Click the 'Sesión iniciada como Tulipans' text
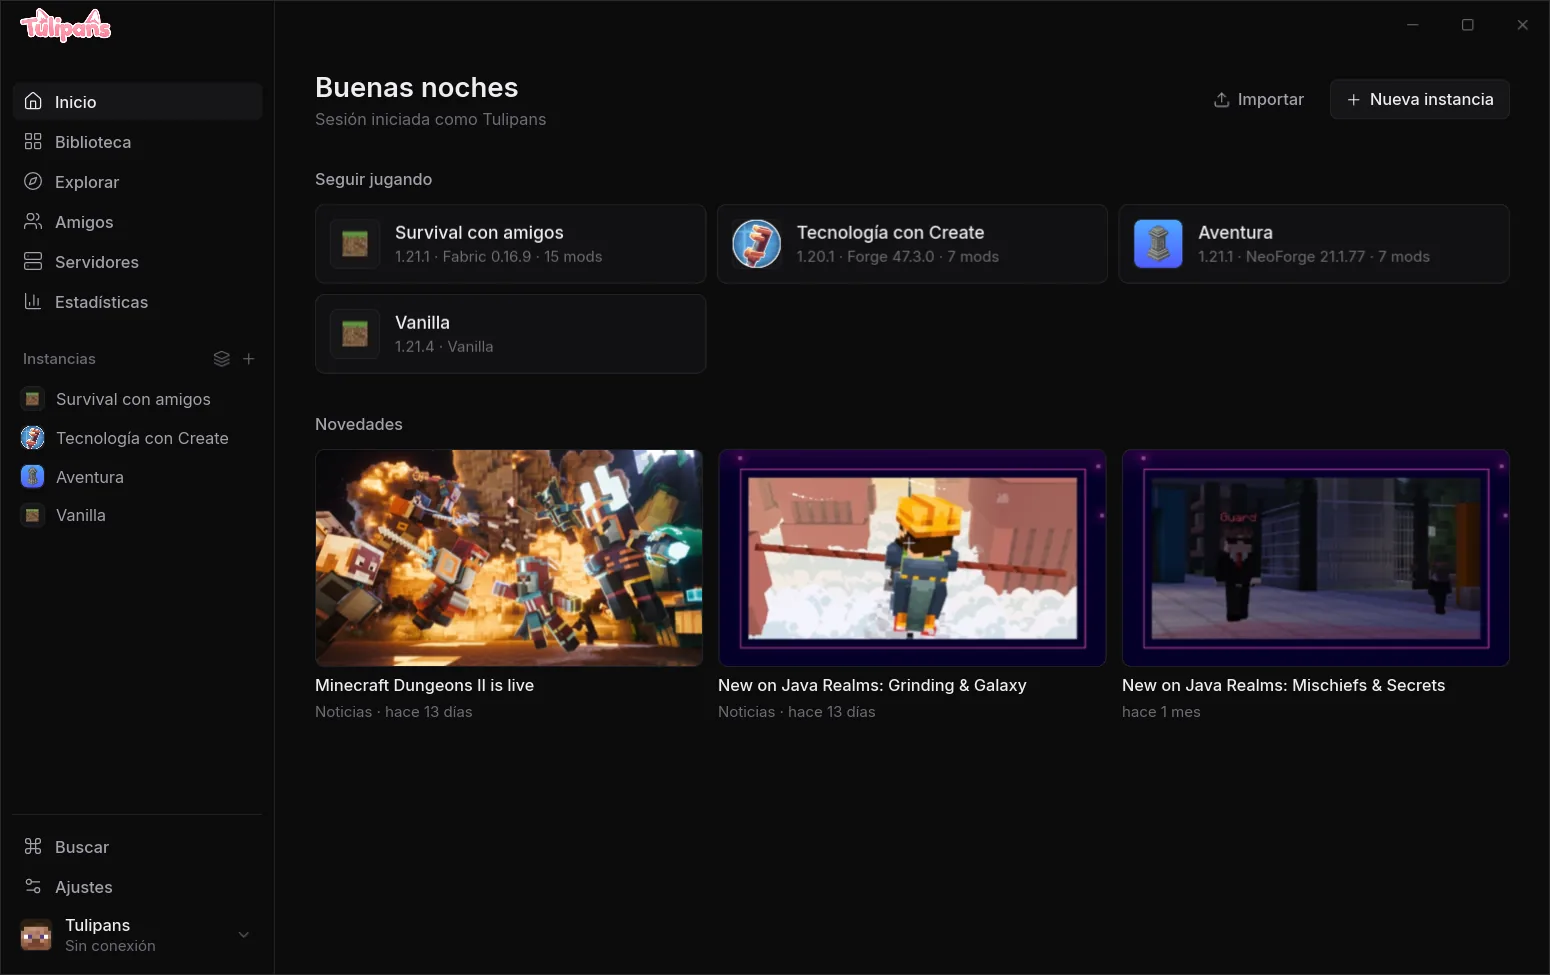 [x=430, y=119]
